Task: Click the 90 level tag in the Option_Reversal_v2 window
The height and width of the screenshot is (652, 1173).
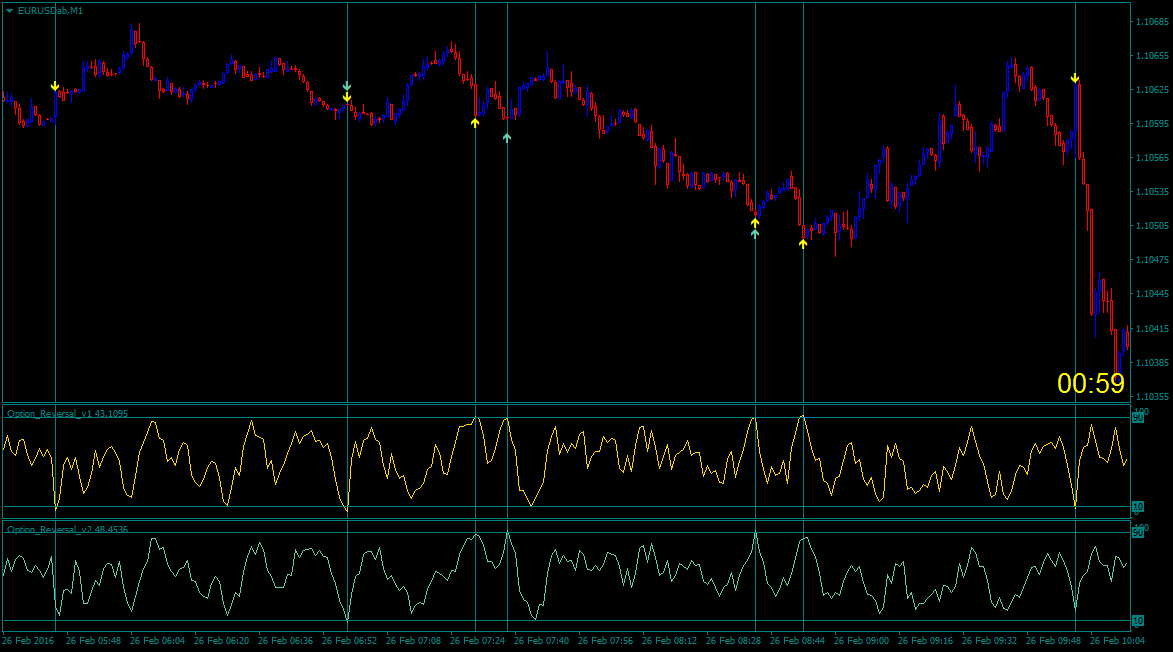Action: 1138,533
